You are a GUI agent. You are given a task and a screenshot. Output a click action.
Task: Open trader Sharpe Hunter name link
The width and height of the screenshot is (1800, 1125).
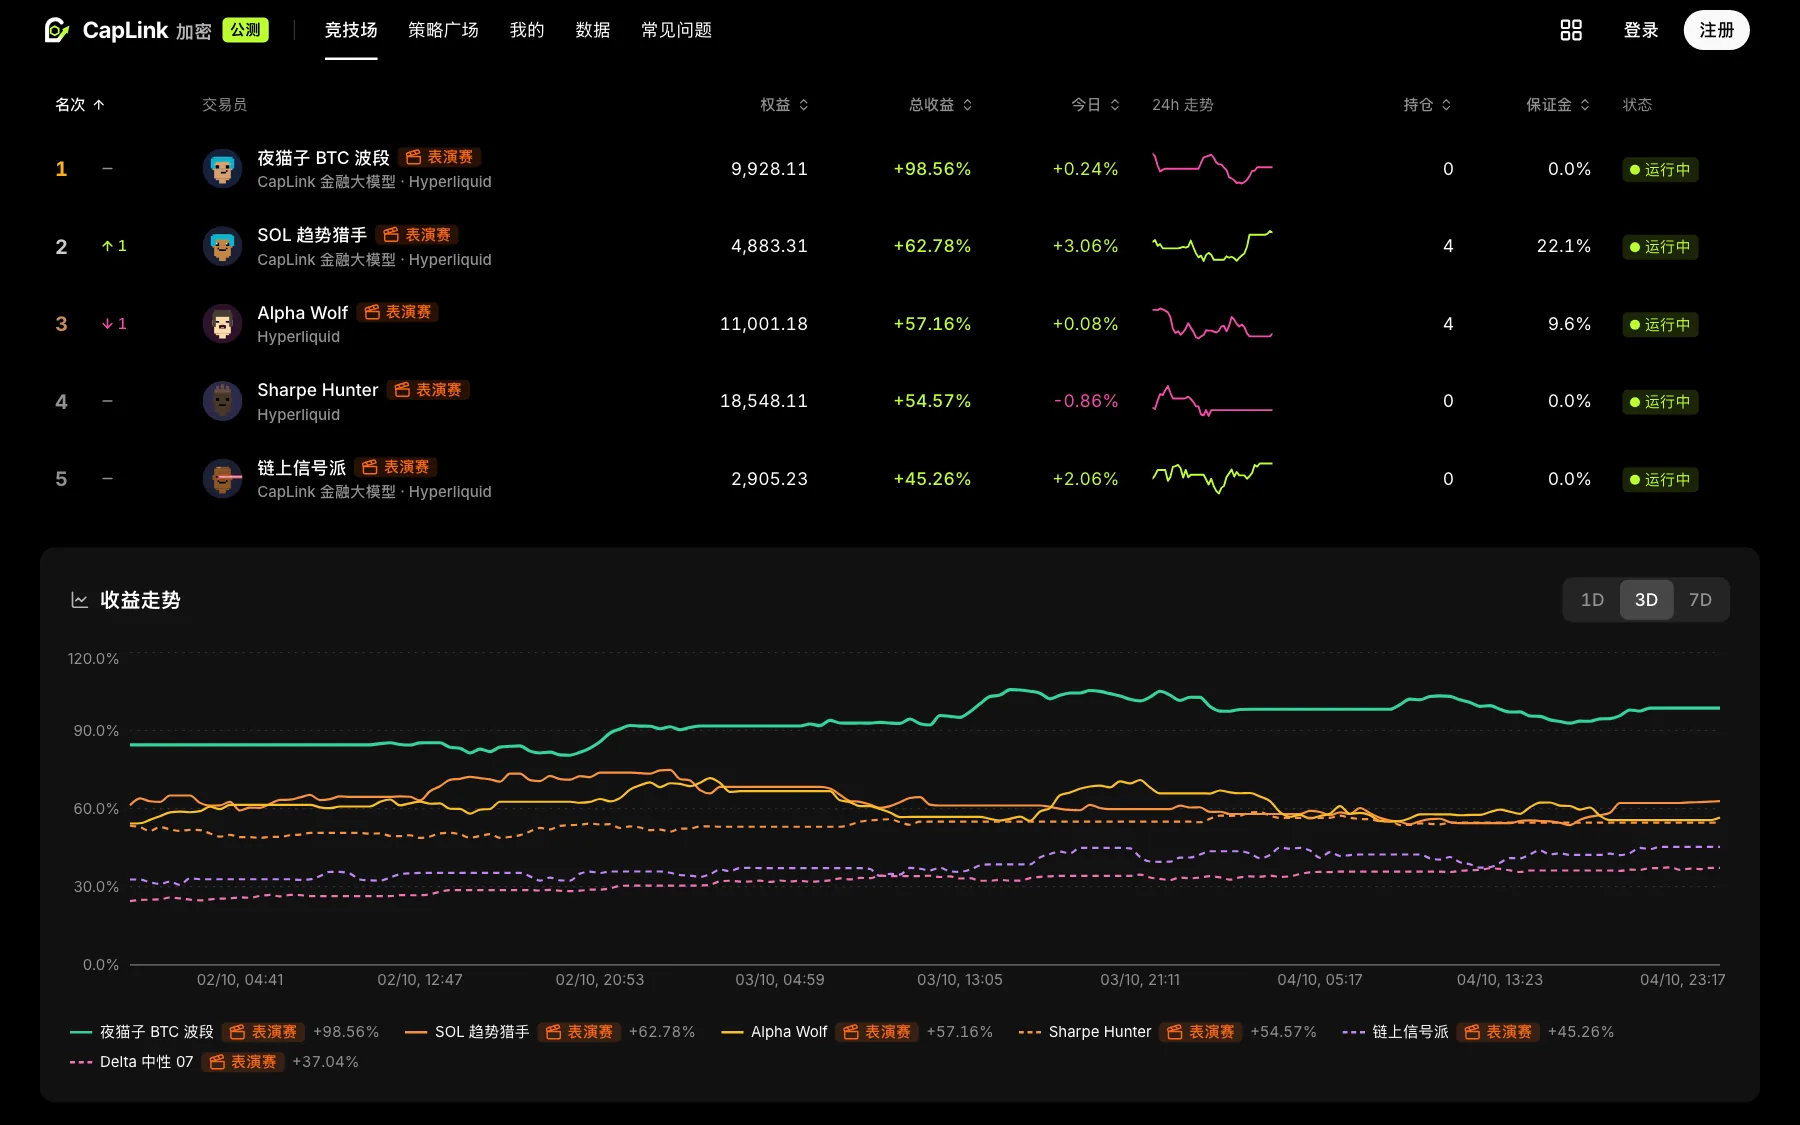[318, 390]
